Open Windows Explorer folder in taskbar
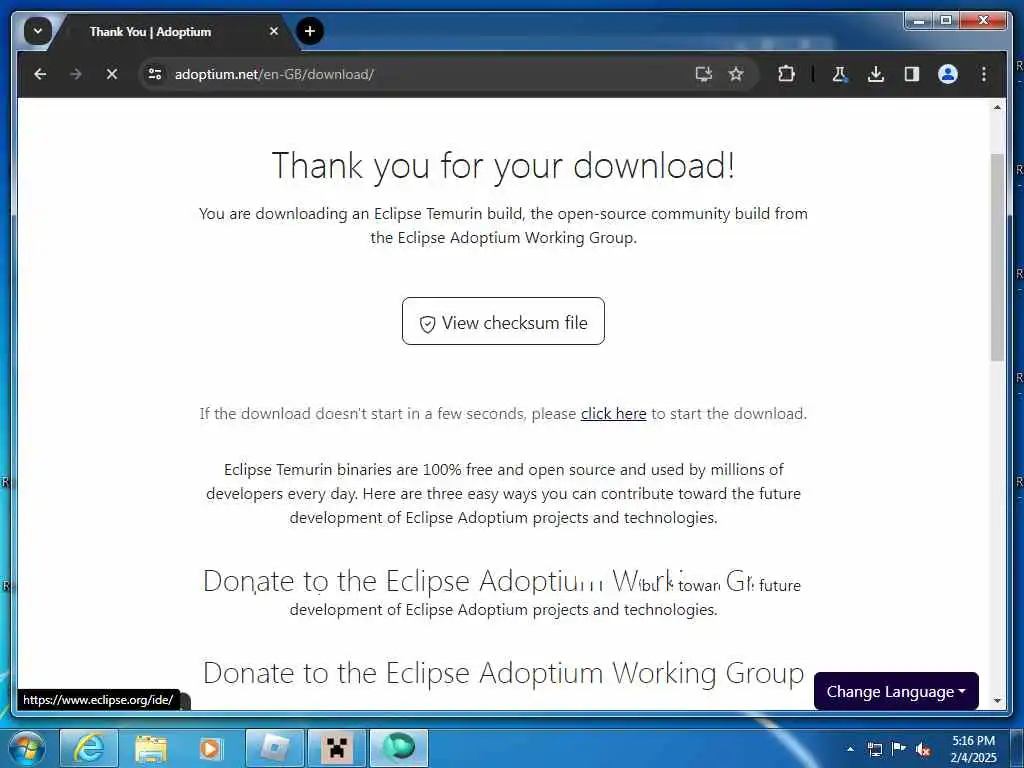This screenshot has width=1024, height=768. (151, 748)
